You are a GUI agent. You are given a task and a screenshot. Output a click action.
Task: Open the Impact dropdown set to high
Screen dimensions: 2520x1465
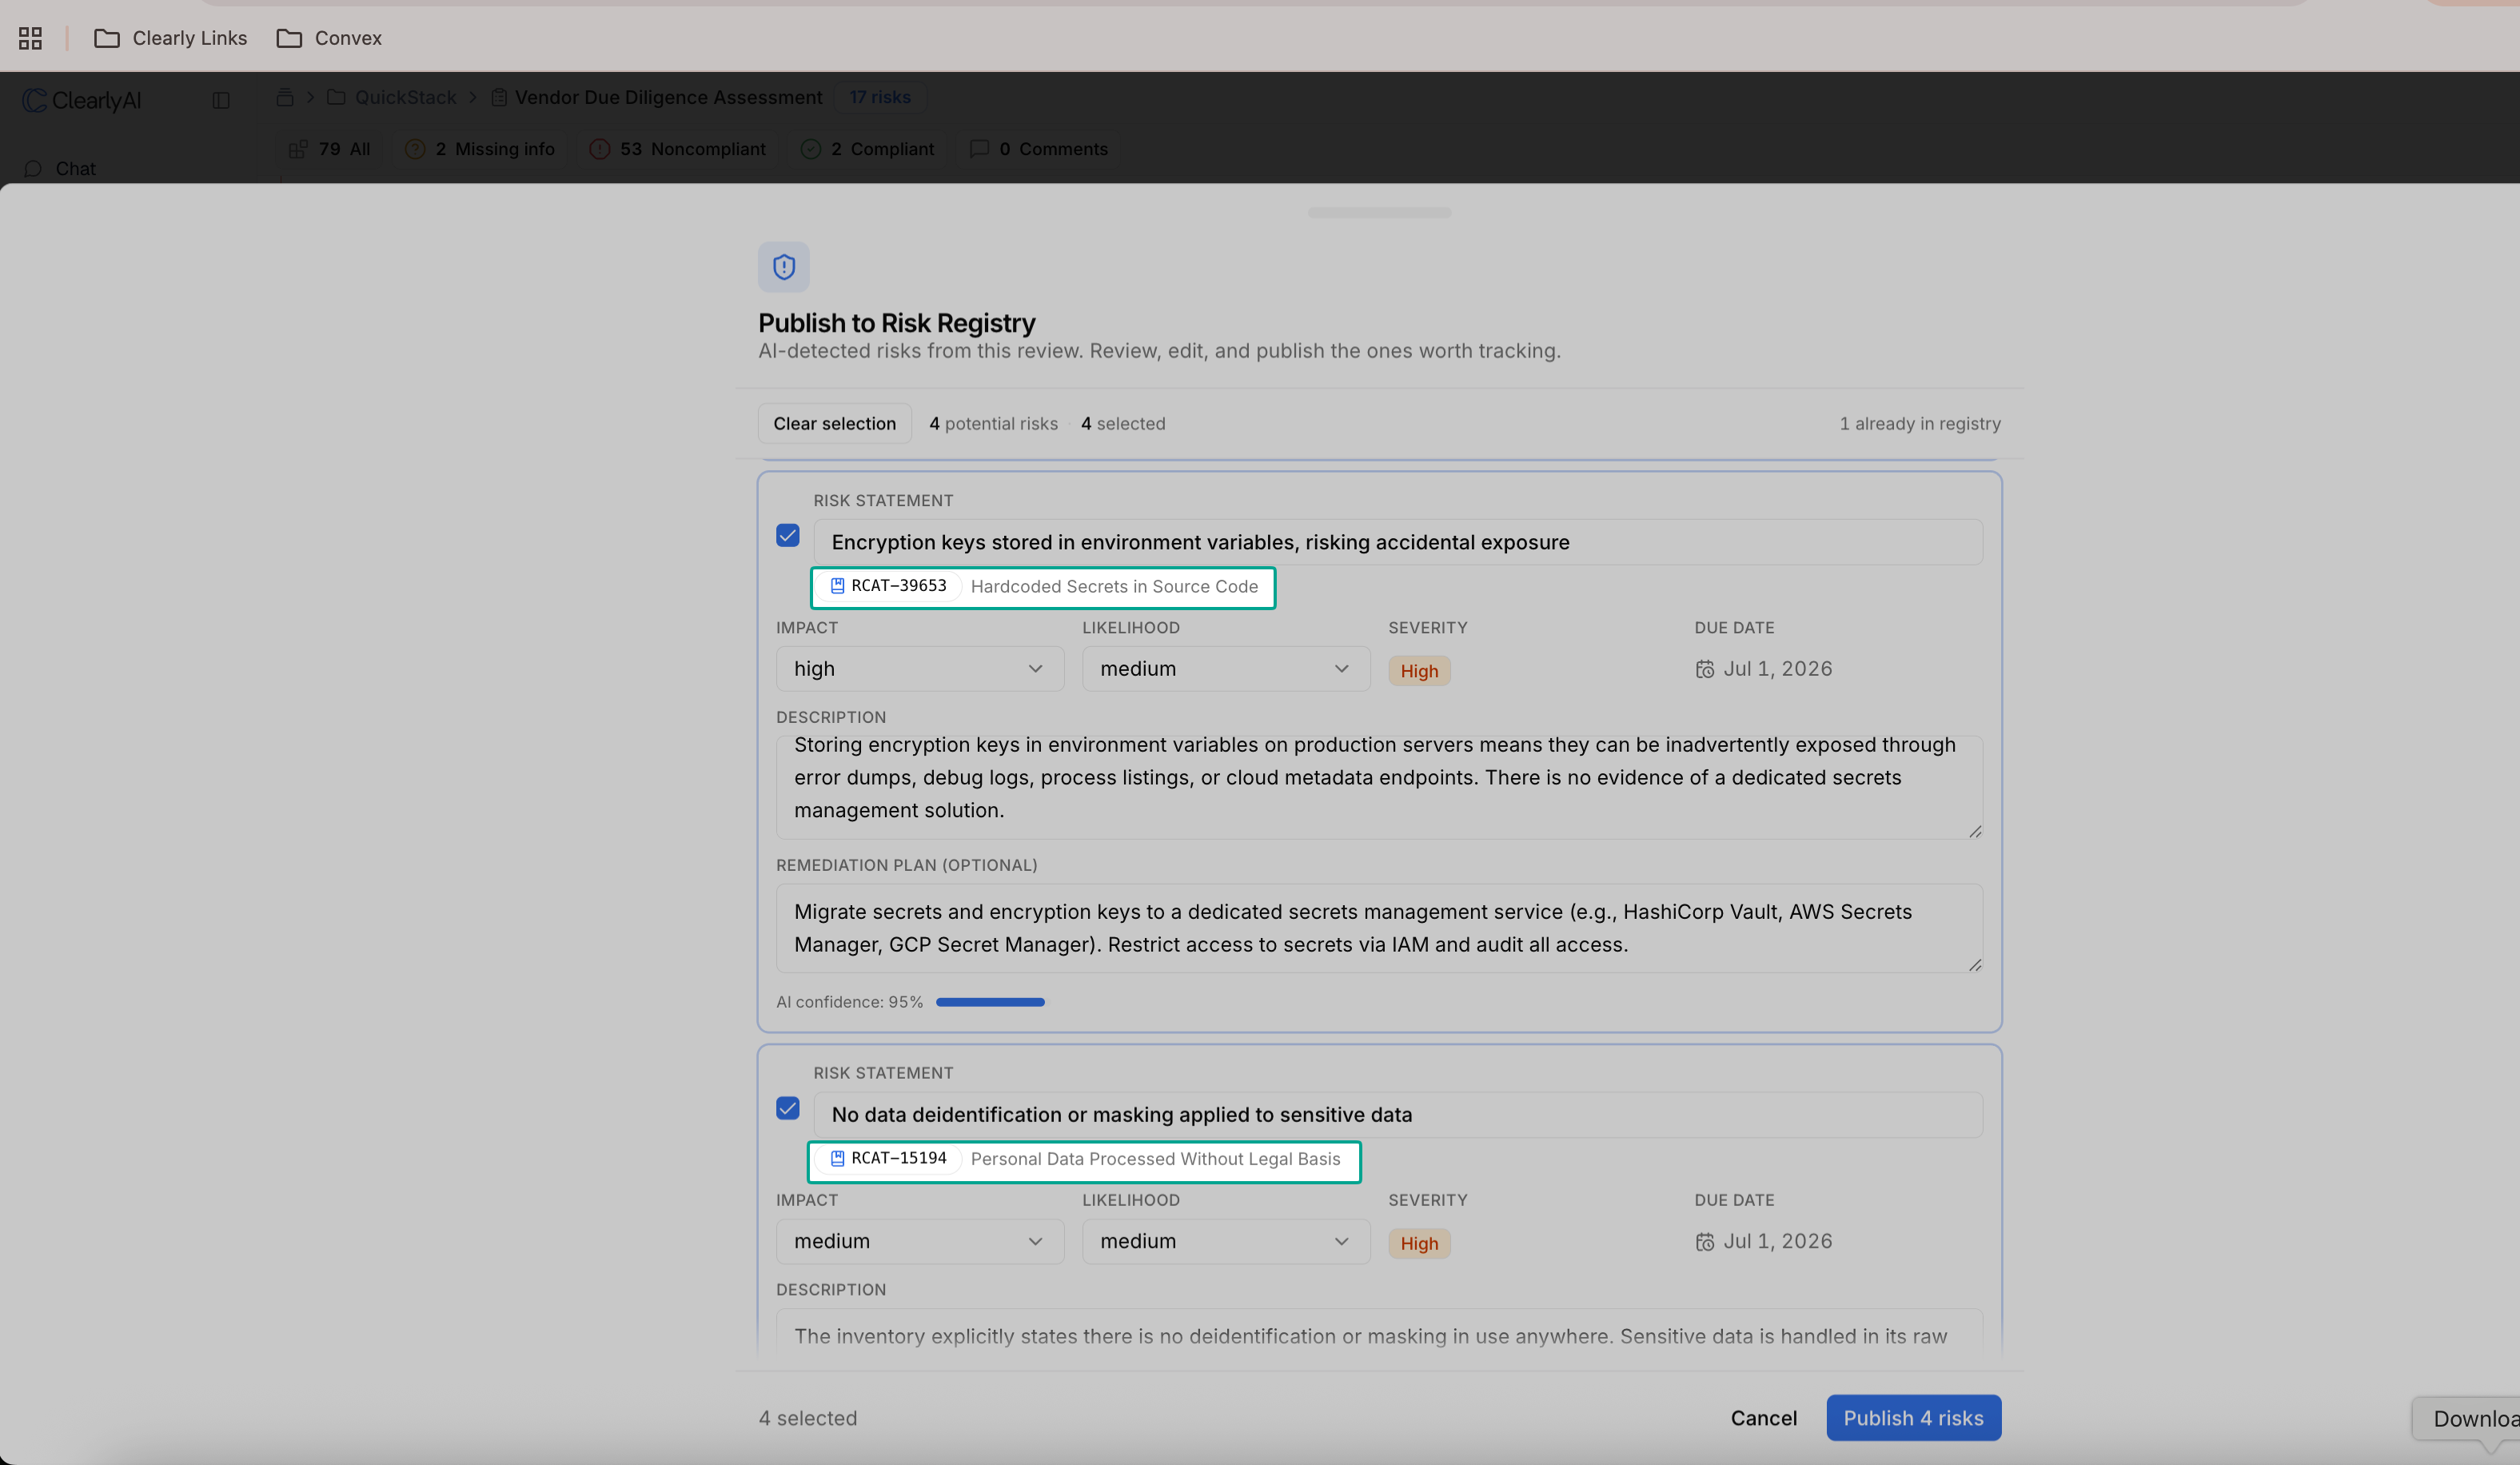tap(920, 669)
